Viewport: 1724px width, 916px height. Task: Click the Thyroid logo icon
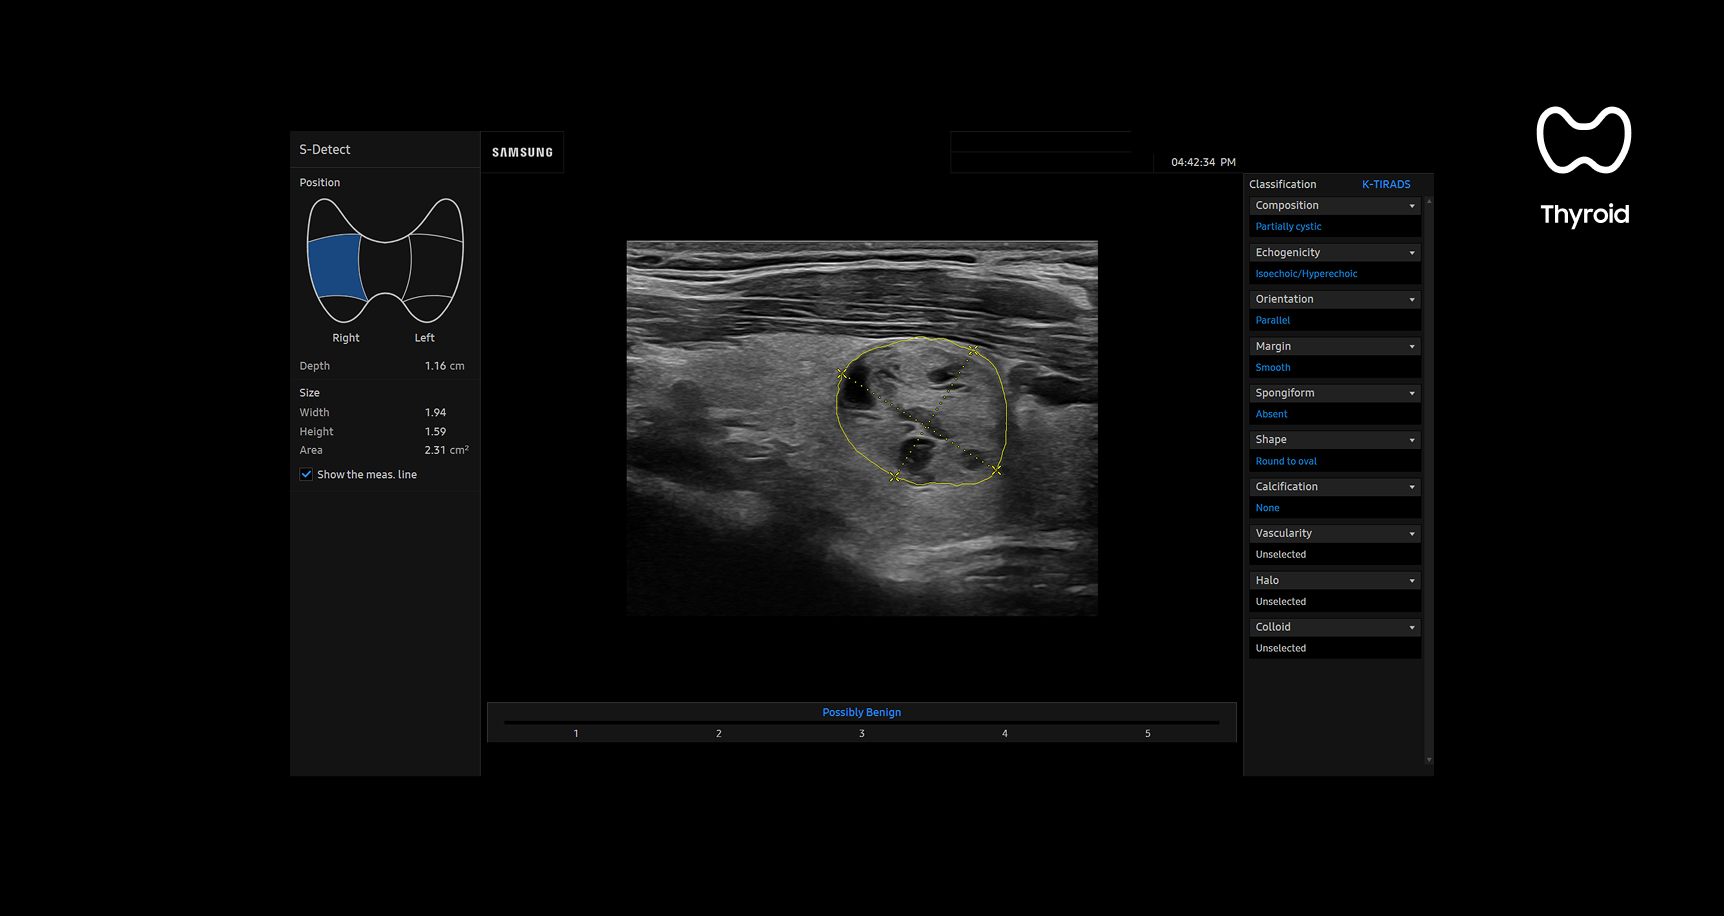pyautogui.click(x=1583, y=140)
